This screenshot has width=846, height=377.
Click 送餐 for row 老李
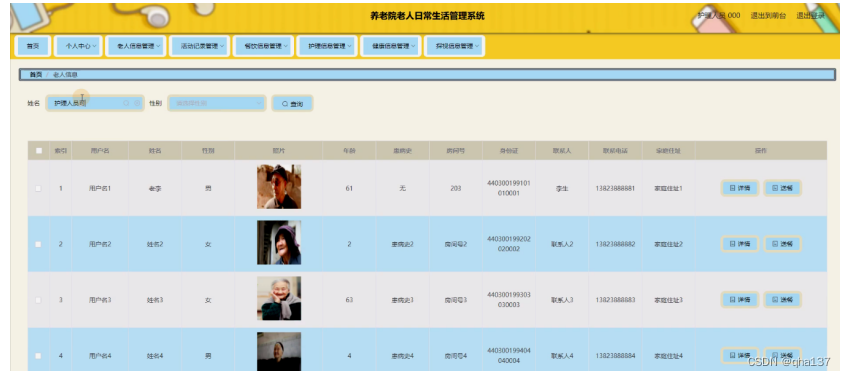coord(782,188)
